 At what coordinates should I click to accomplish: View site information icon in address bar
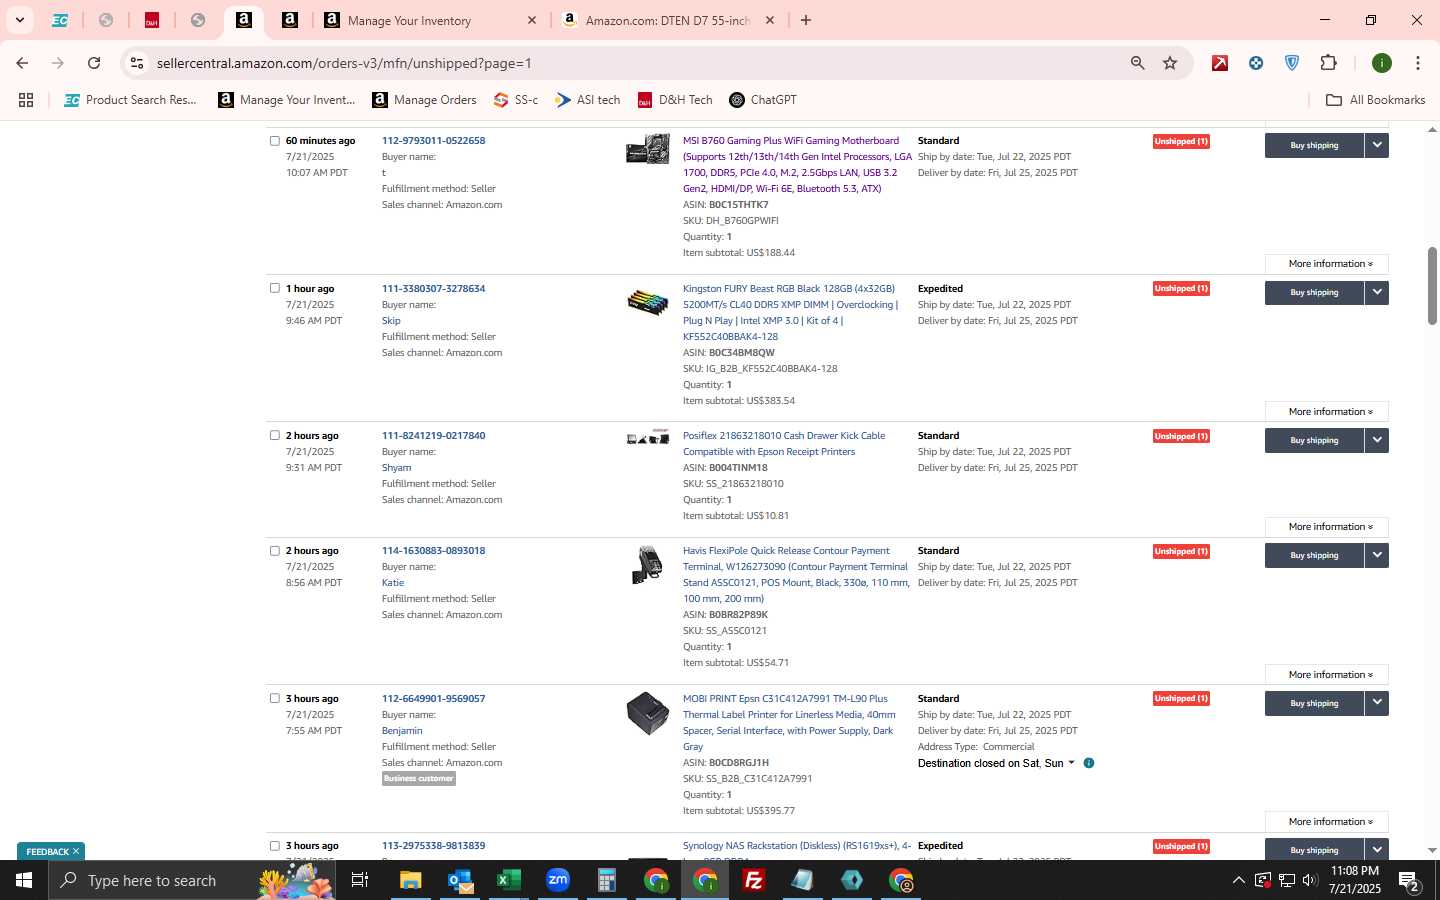[x=137, y=63]
